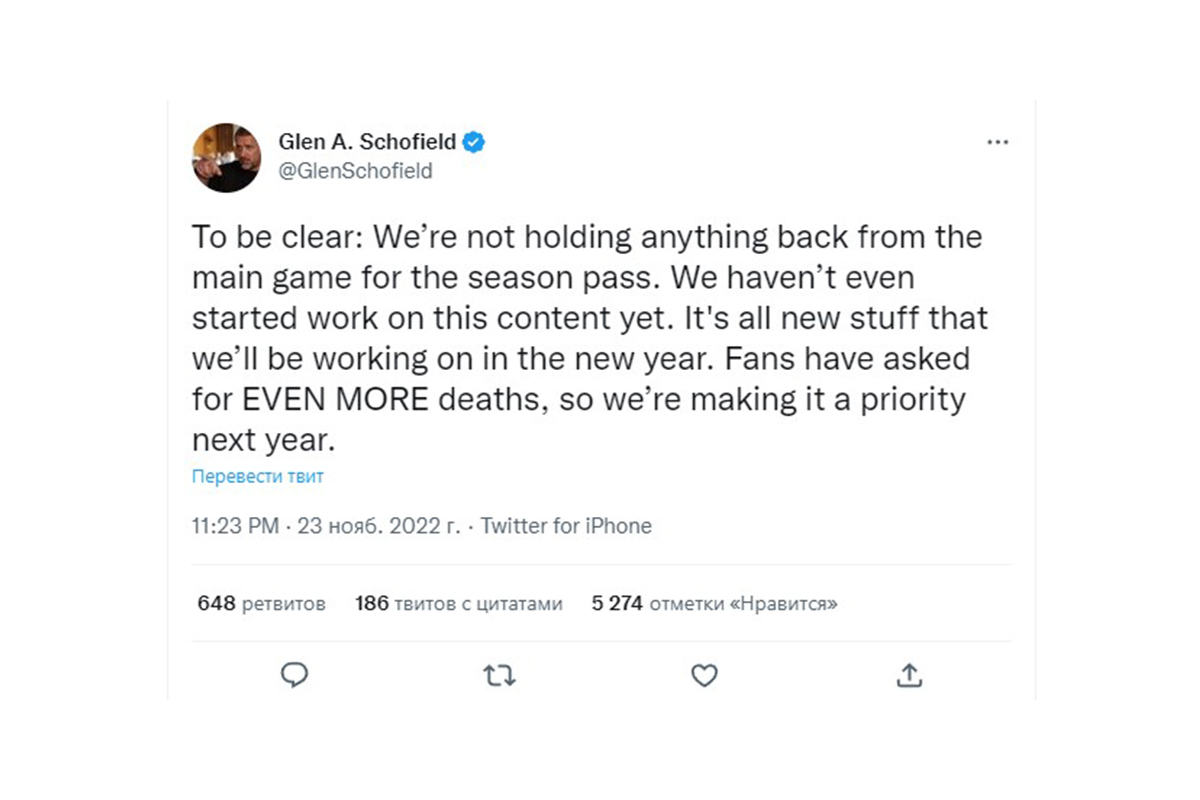
Task: Open the @GlenSchofield handle link
Action: pyautogui.click(x=355, y=171)
